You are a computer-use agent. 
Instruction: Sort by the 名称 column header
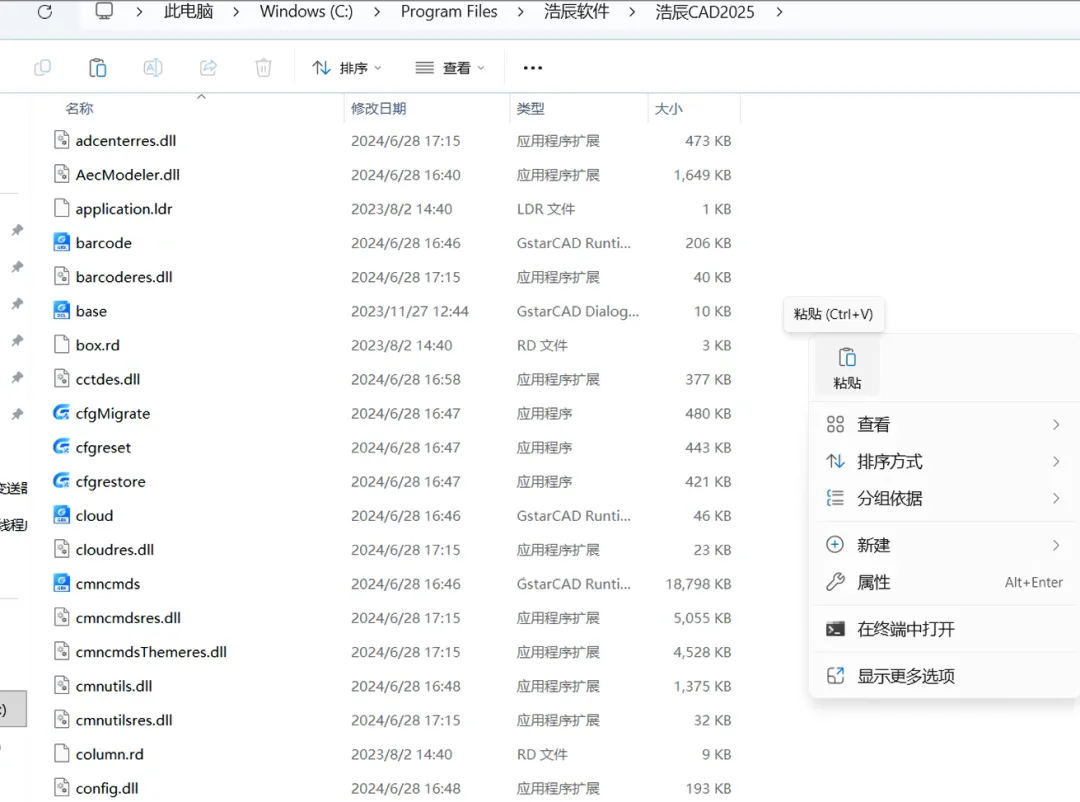[x=79, y=108]
